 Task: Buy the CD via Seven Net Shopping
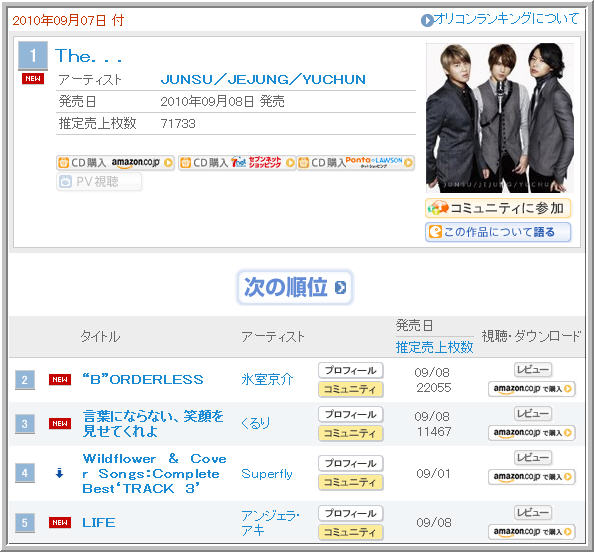tap(237, 163)
